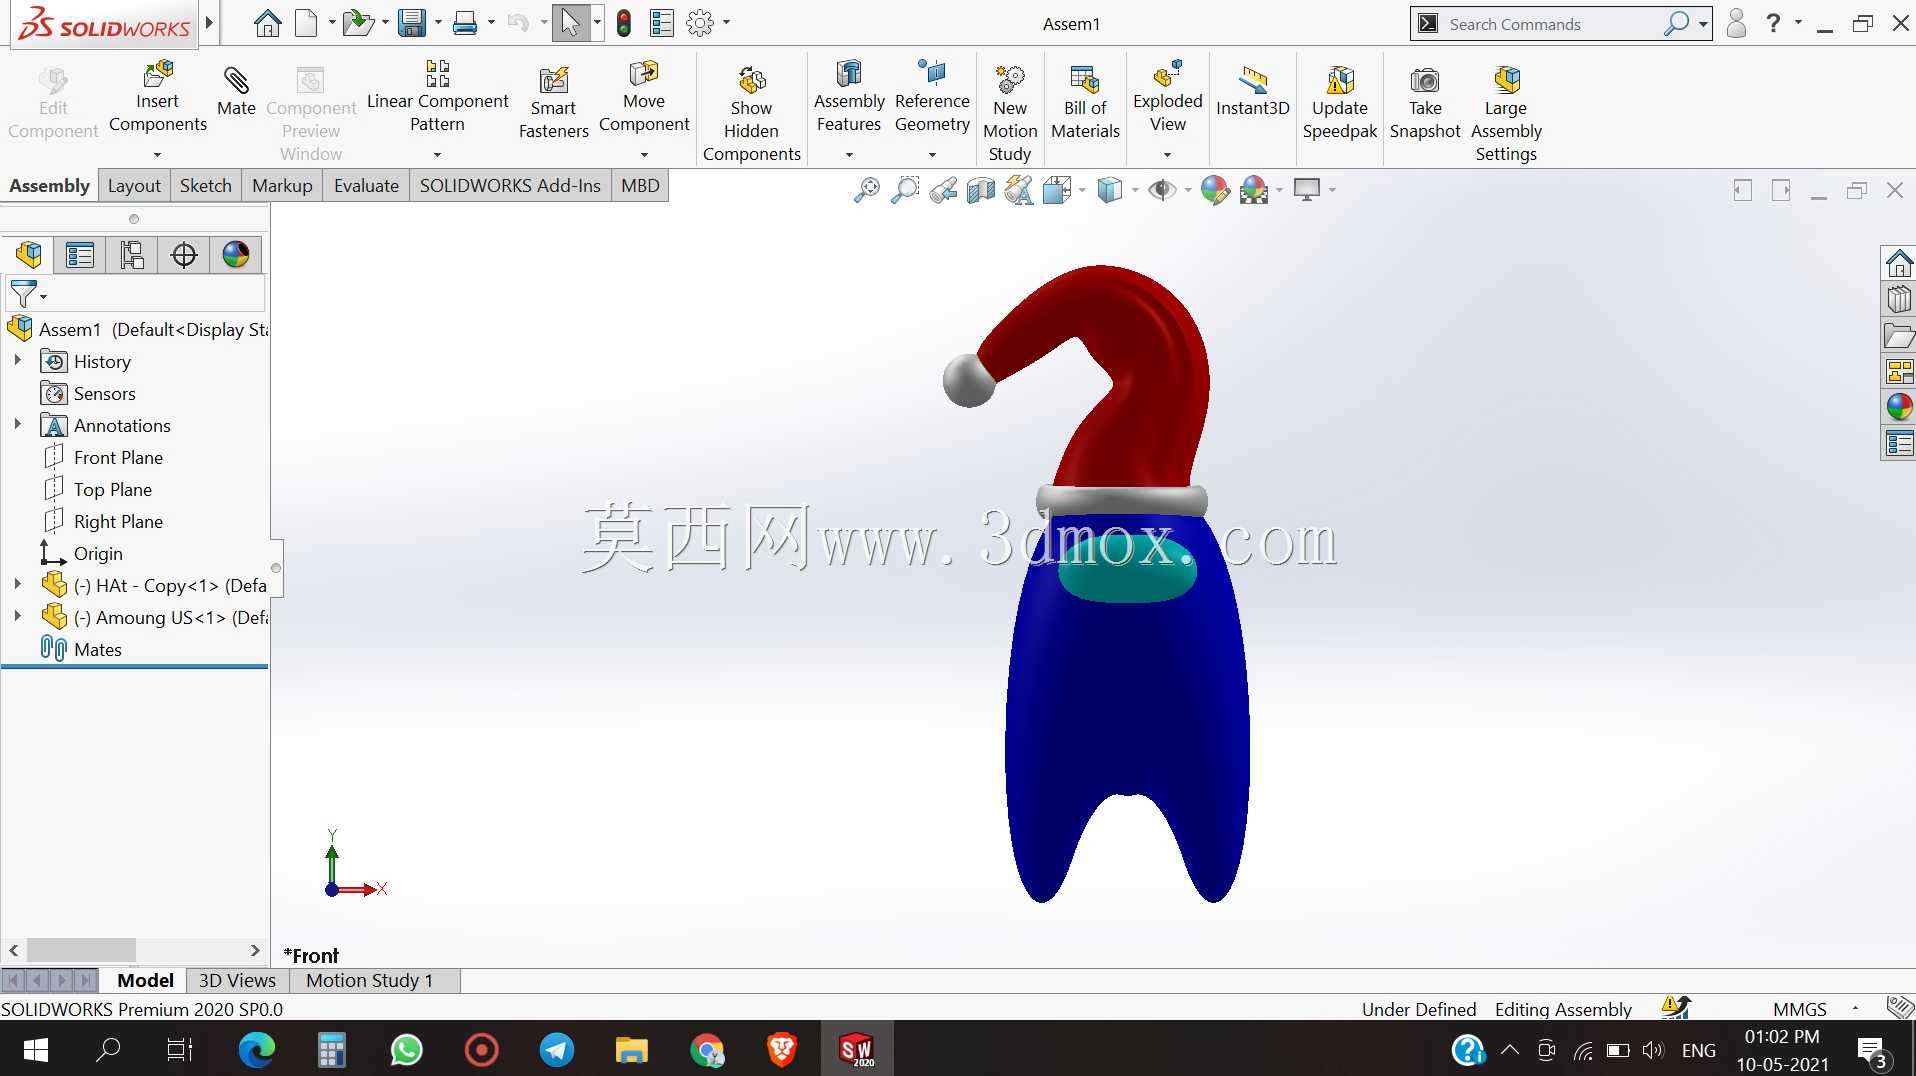Open the MBD tab
This screenshot has width=1916, height=1076.
point(640,186)
